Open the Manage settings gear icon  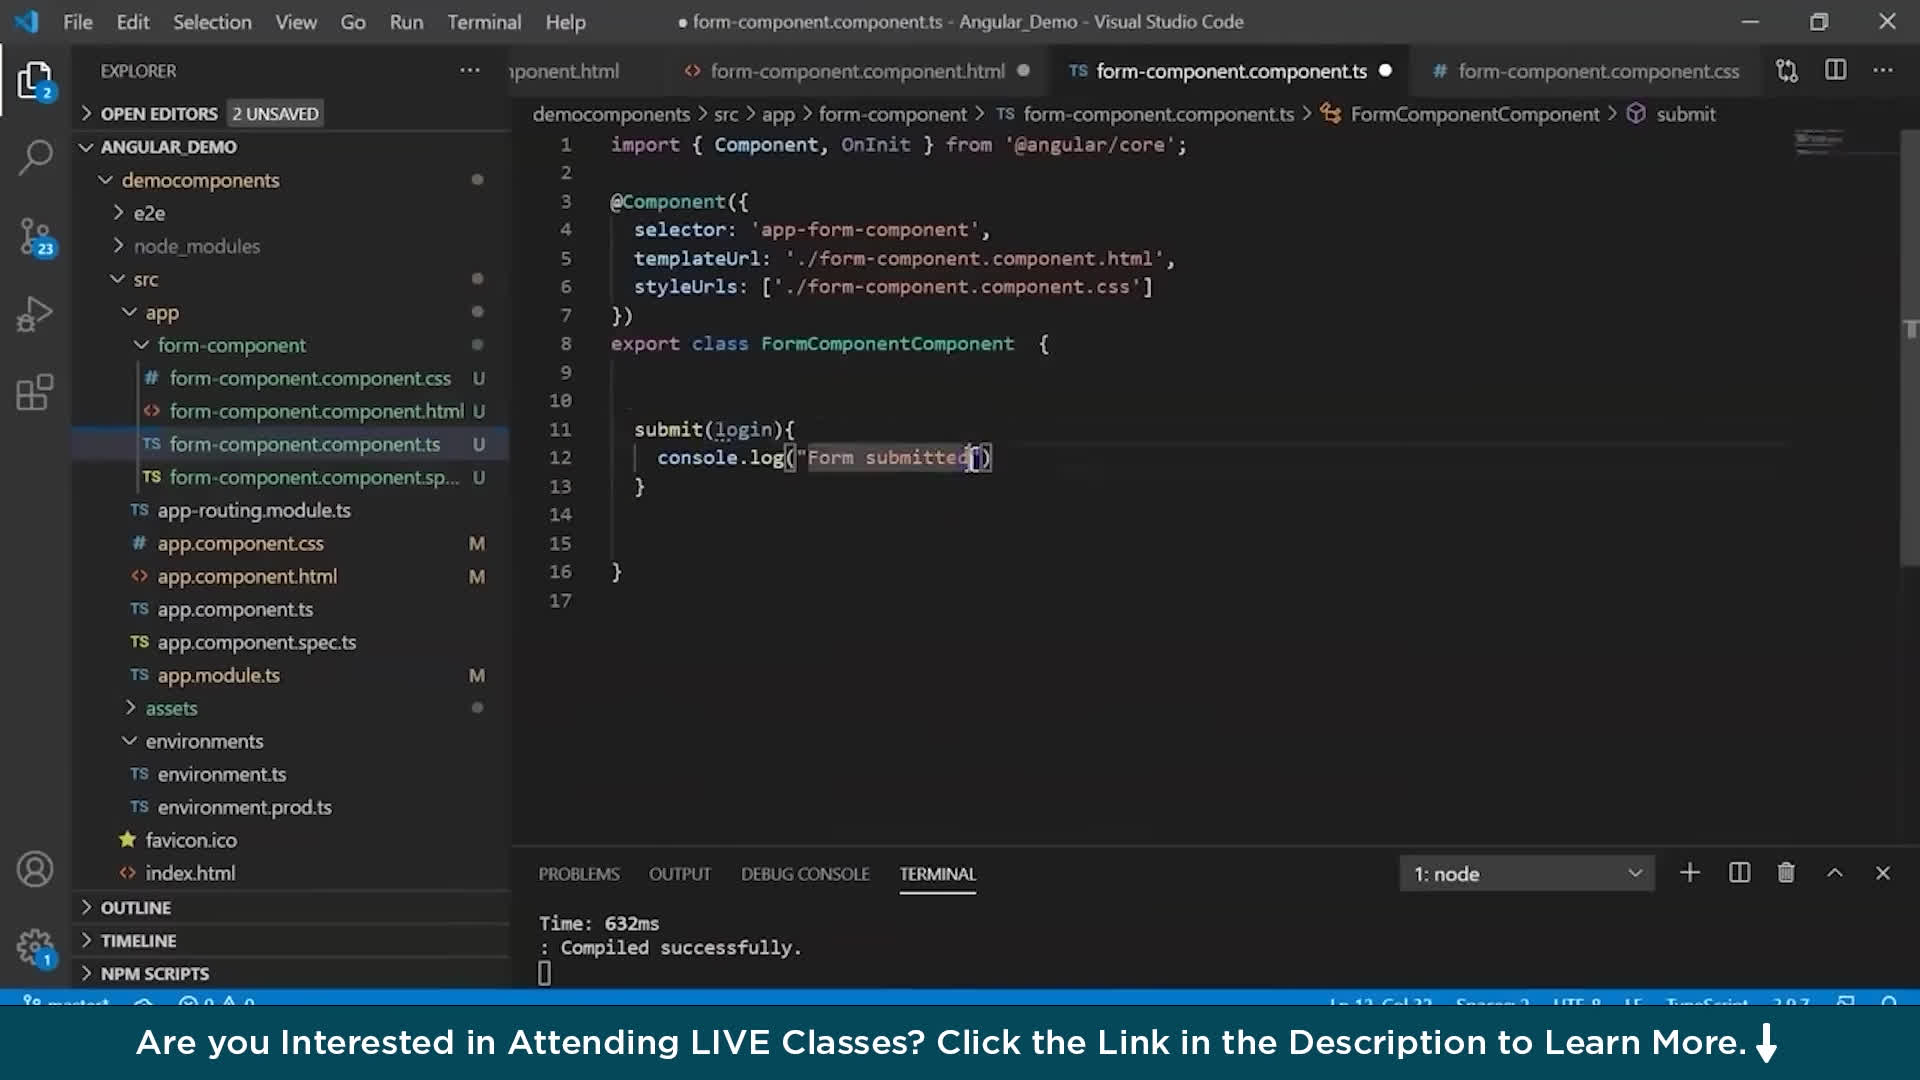[35, 945]
